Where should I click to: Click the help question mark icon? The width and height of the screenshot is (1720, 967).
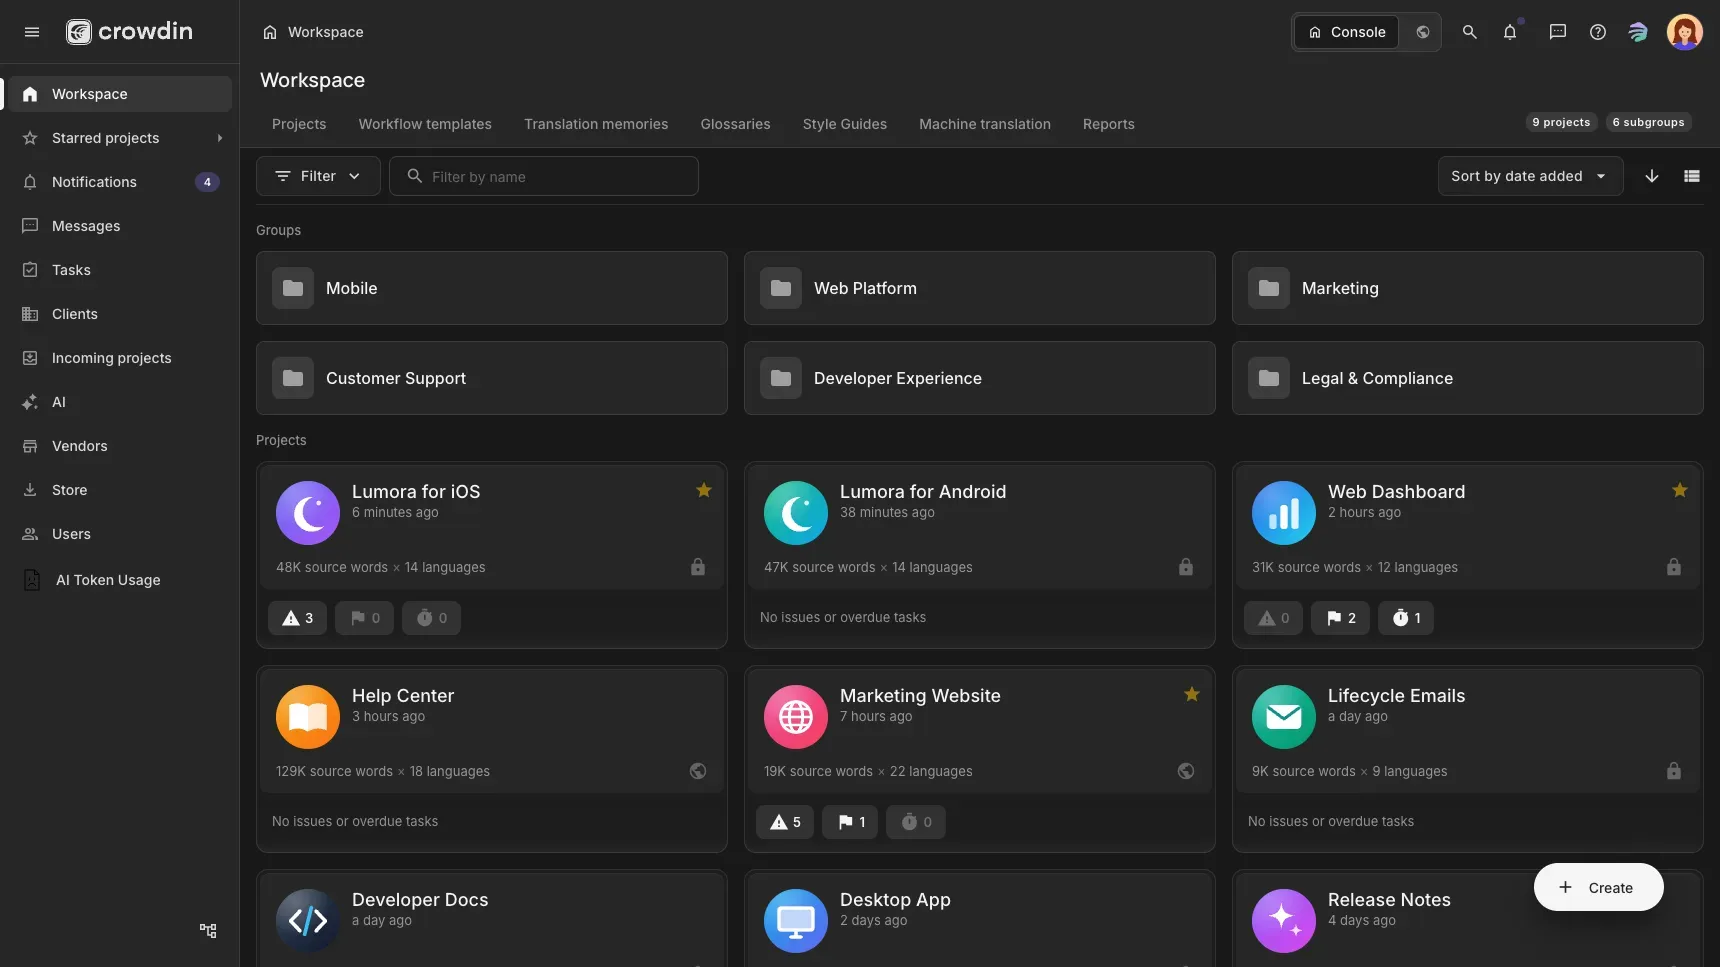click(x=1598, y=32)
